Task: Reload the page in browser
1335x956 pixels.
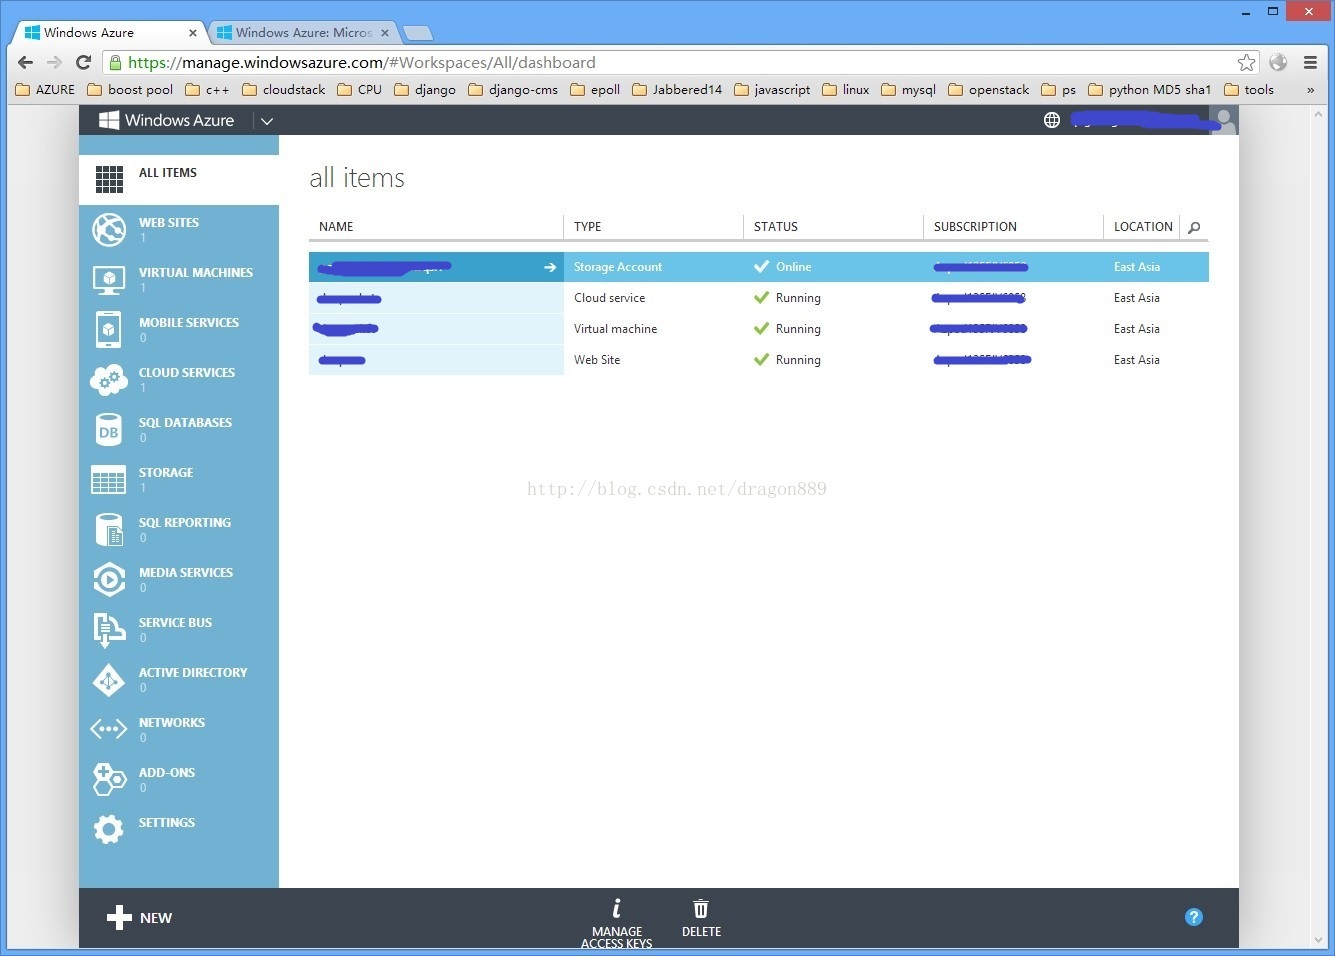Action: tap(84, 62)
